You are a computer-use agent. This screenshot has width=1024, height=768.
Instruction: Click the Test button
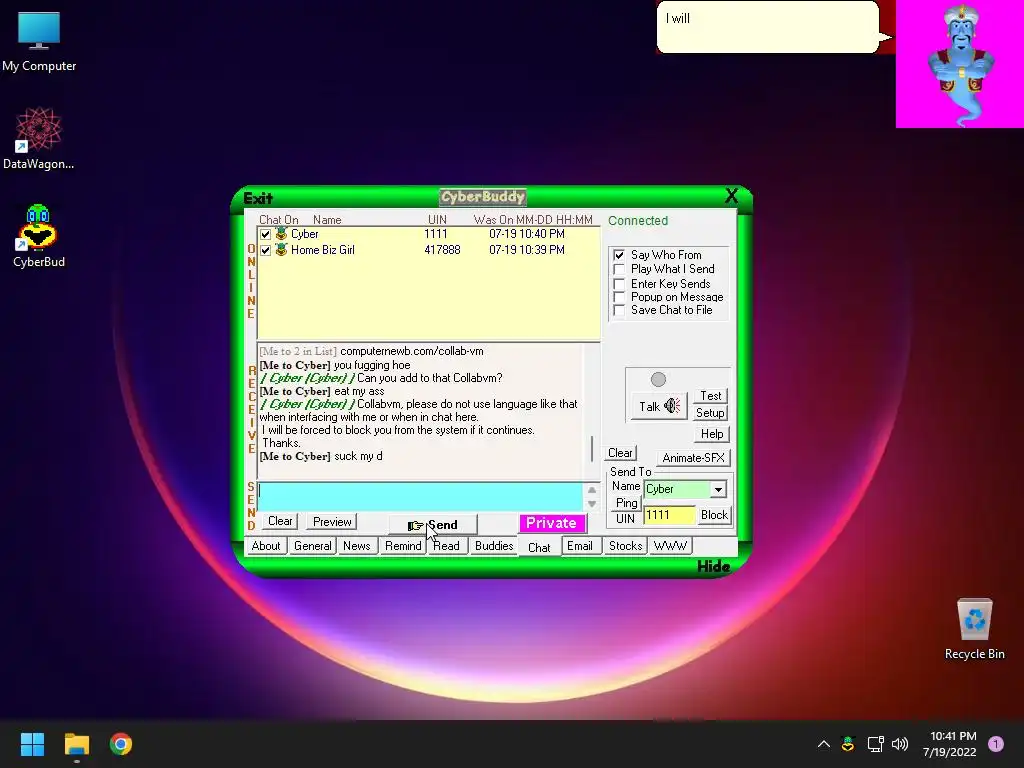(x=711, y=396)
